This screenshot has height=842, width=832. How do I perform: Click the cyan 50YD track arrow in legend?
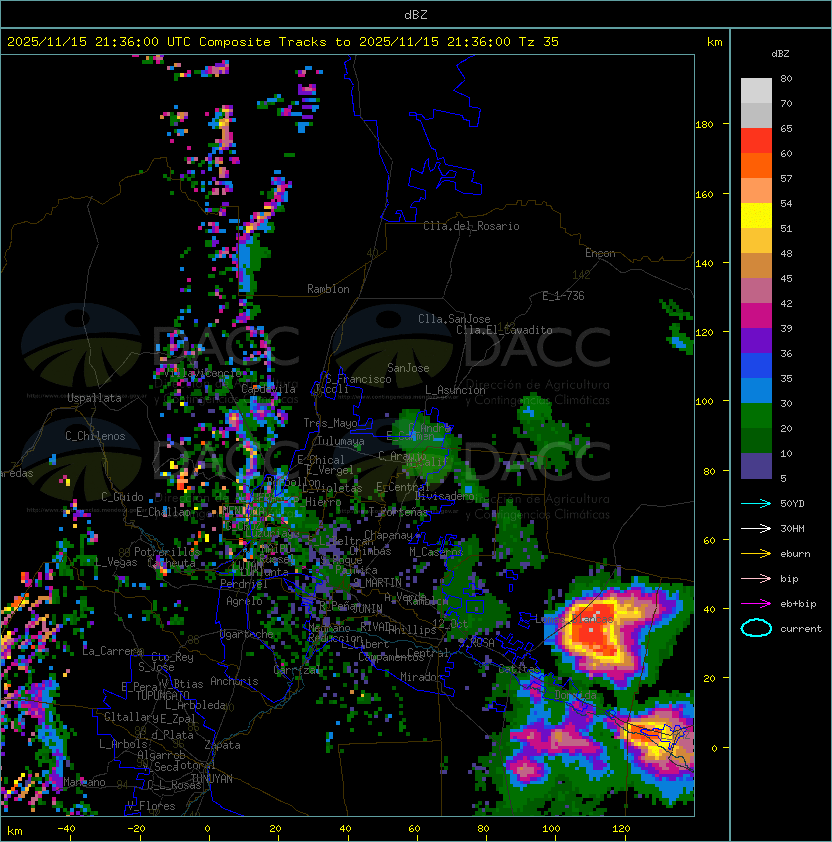[x=756, y=504]
